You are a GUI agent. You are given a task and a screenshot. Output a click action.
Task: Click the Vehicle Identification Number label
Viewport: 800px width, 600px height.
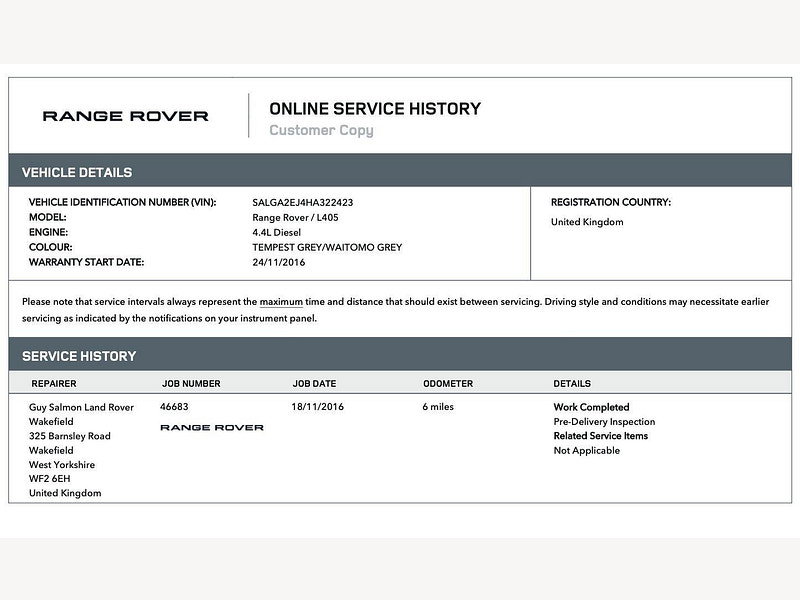[122, 203]
